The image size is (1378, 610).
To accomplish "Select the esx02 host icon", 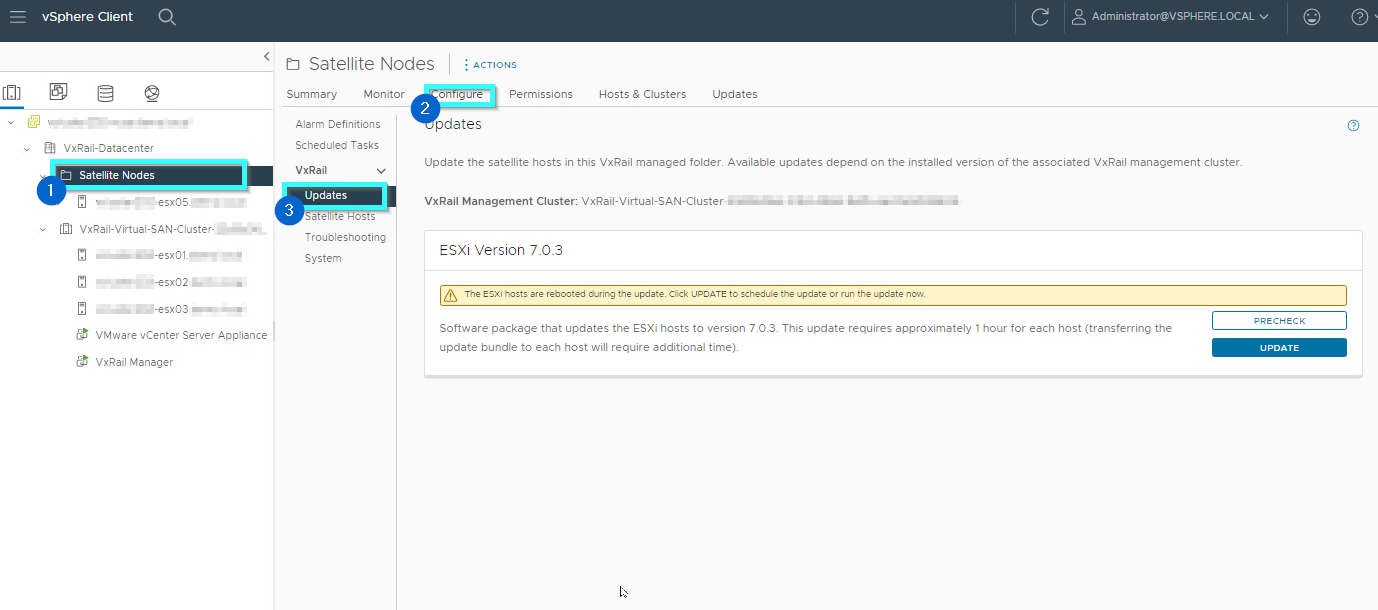I will coord(83,282).
